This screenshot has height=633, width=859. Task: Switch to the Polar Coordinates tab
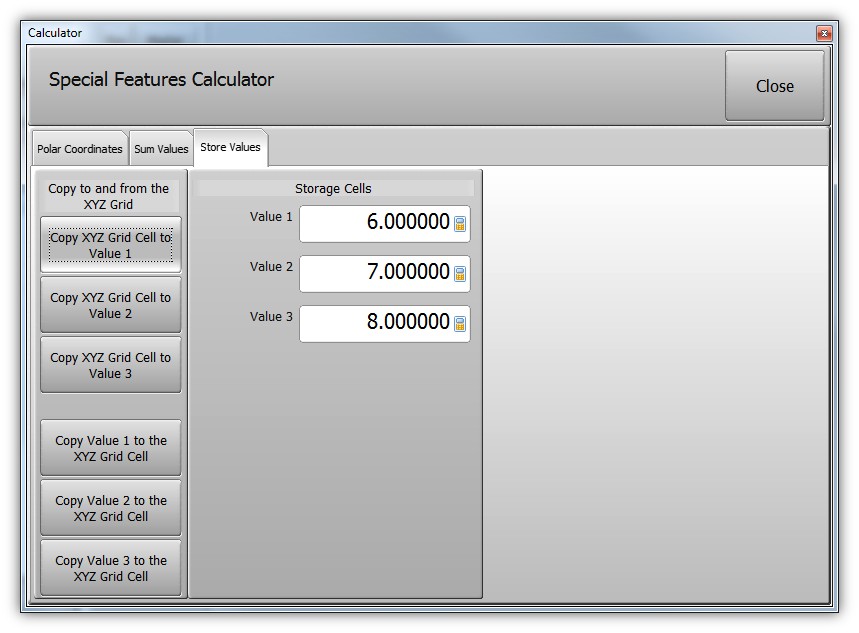80,149
